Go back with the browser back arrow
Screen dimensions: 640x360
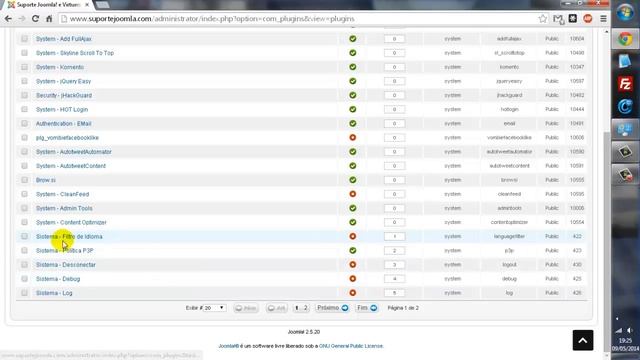click(8, 19)
